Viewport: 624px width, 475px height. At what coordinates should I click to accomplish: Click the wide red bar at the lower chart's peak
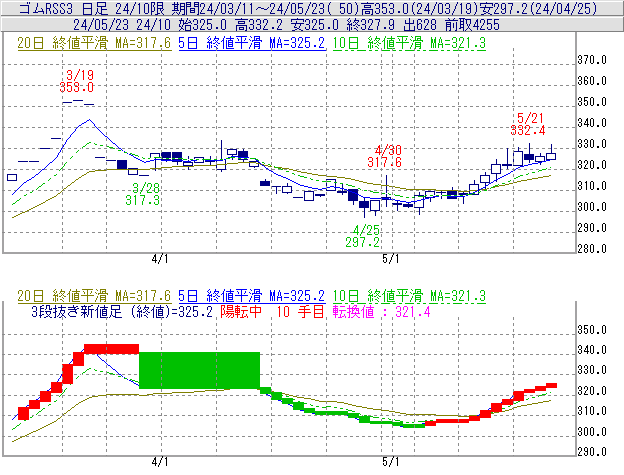(111, 349)
